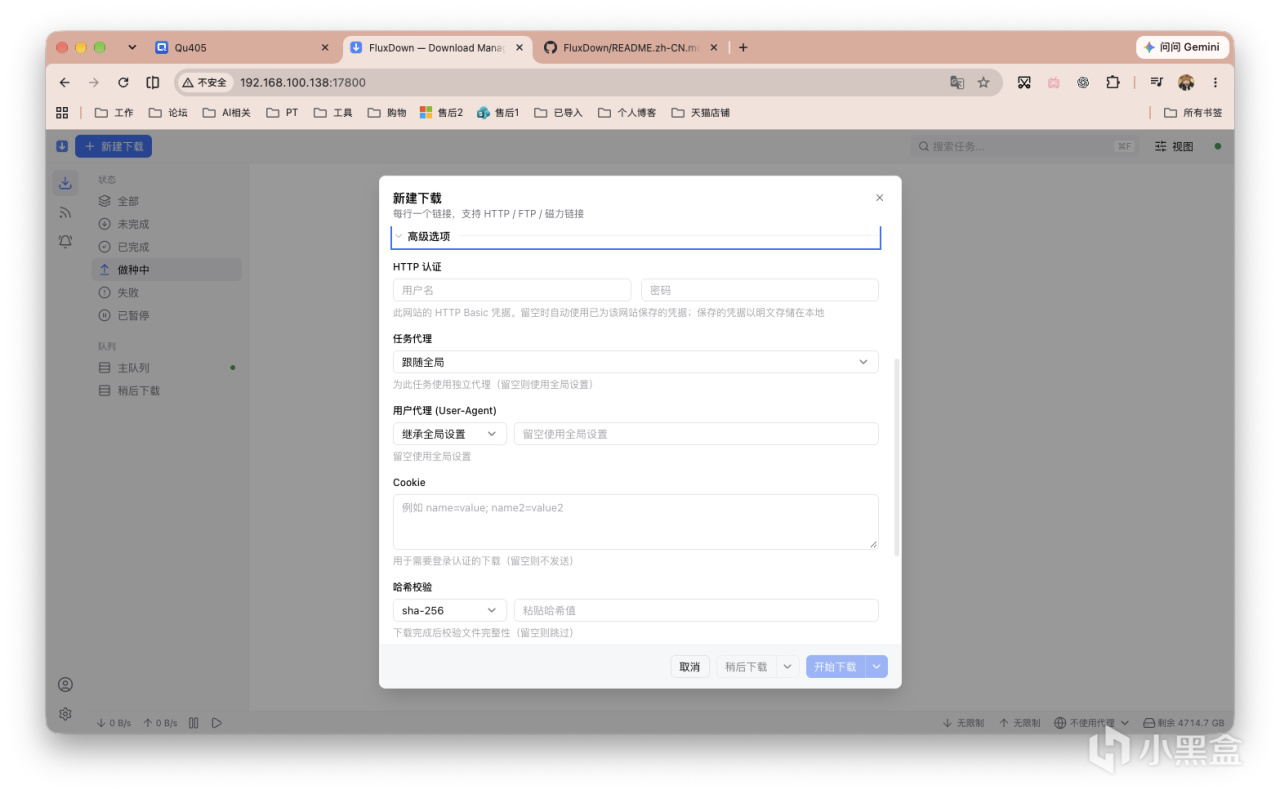Click into the Cookie text area
Viewport: 1280px width, 794px height.
(635, 522)
